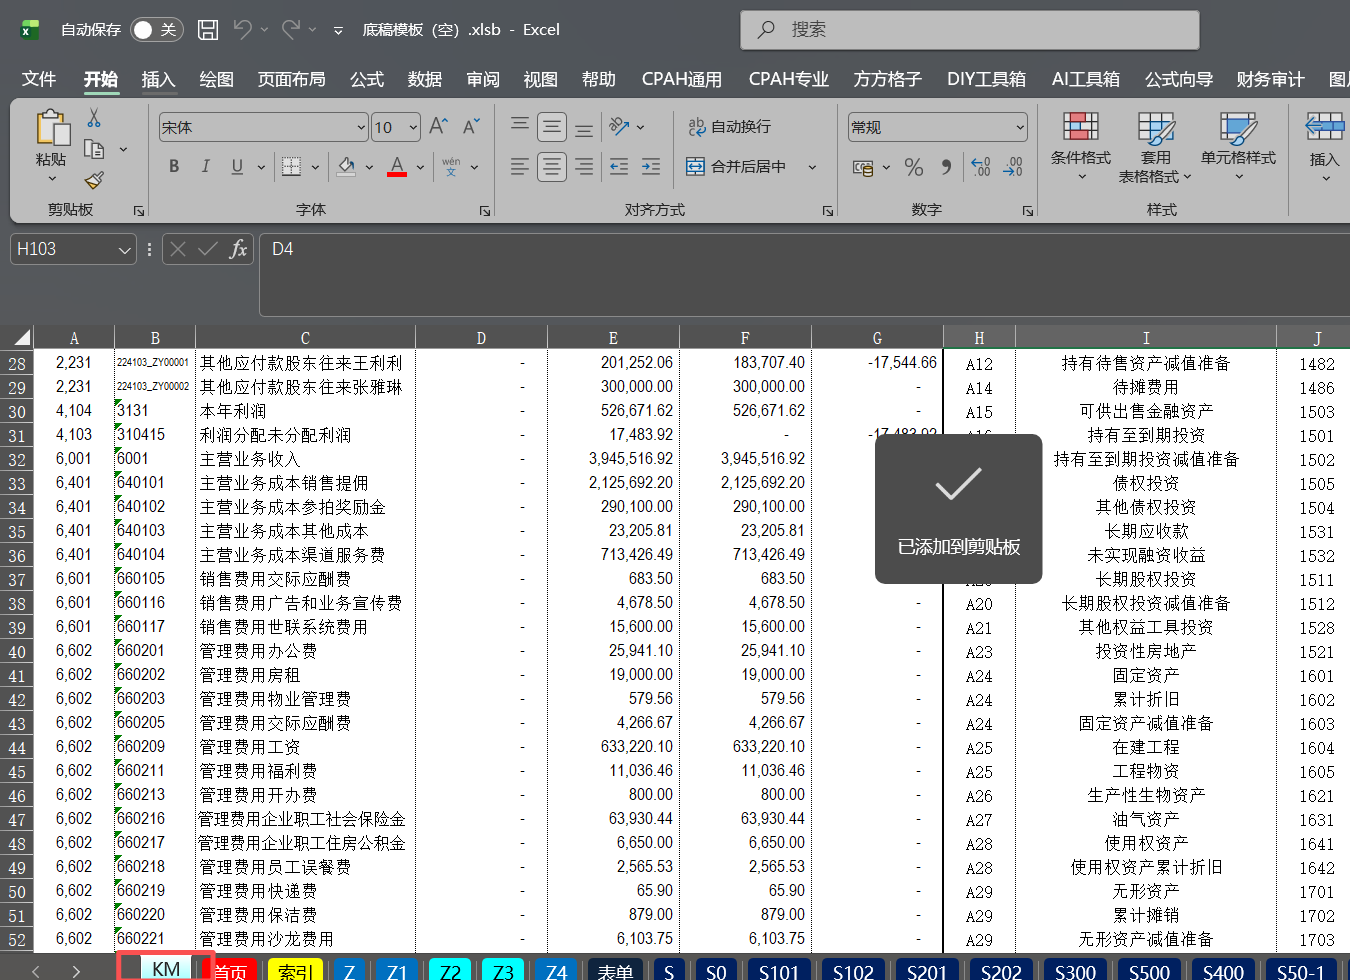This screenshot has height=980, width=1350.
Task: Decrease decimal places icon
Action: coord(1013,167)
